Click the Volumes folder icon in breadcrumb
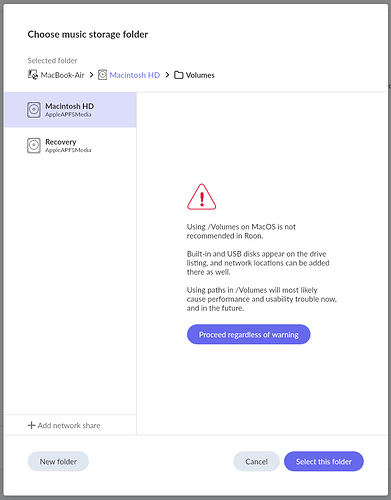 coord(179,75)
